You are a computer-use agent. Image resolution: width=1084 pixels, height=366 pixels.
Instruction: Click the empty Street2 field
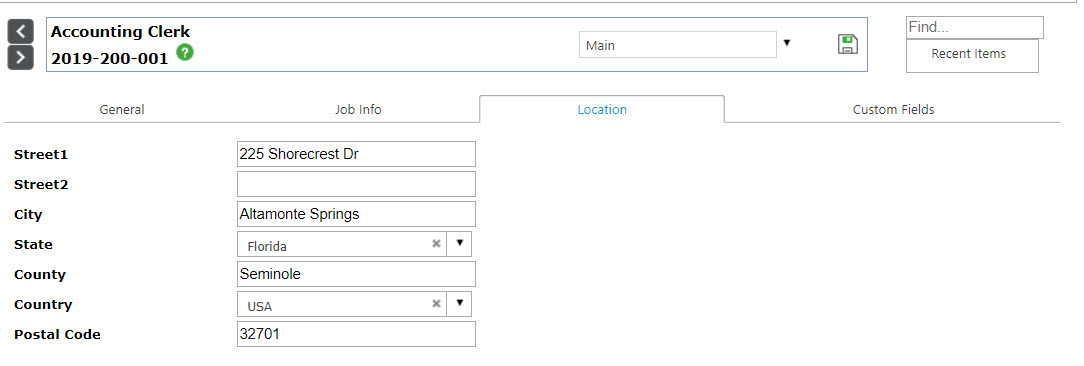356,184
